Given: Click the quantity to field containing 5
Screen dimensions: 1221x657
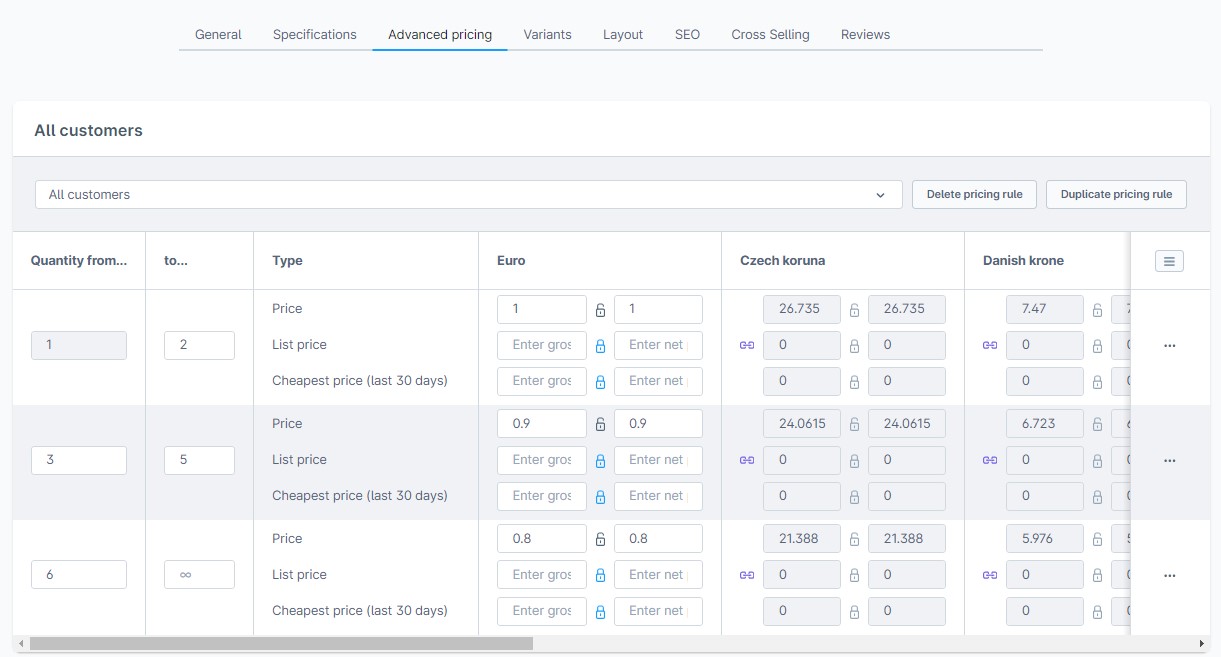Looking at the screenshot, I should (199, 460).
